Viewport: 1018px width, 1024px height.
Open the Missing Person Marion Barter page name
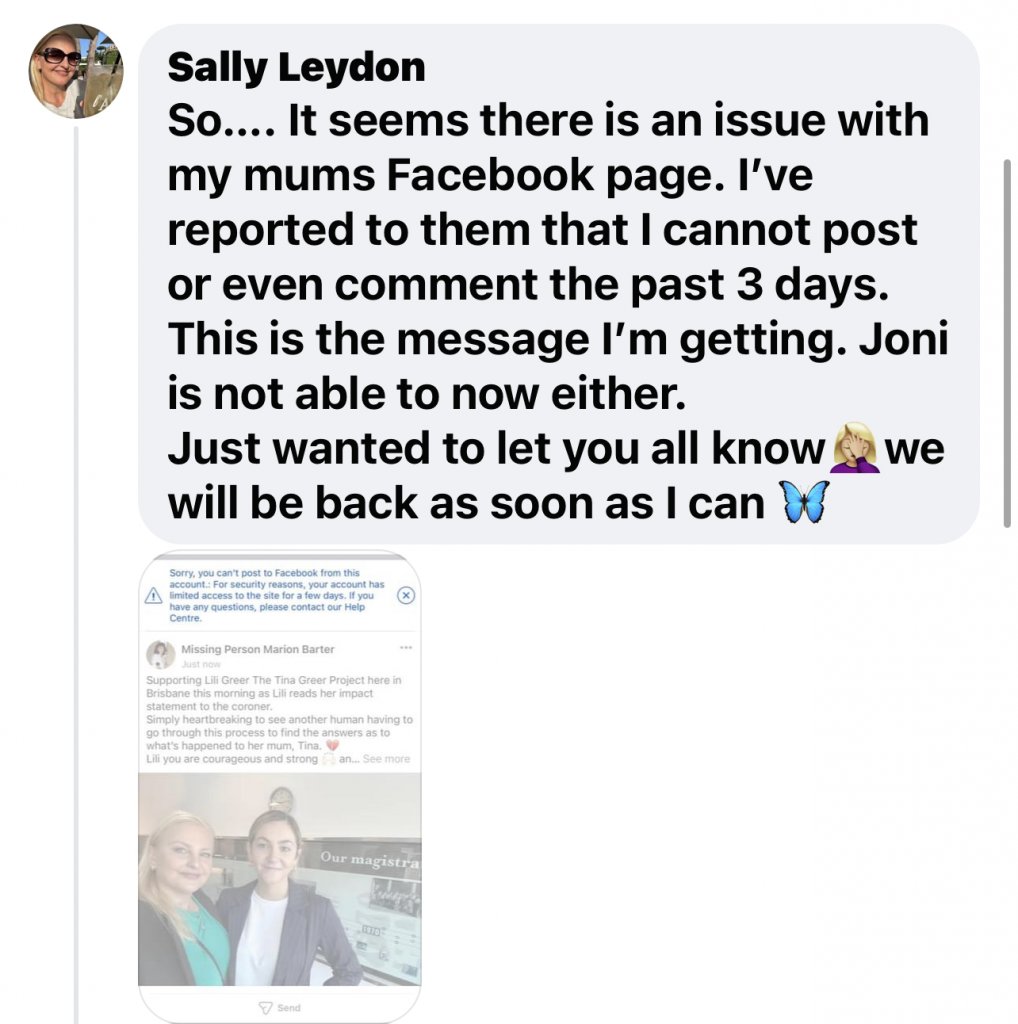(257, 649)
